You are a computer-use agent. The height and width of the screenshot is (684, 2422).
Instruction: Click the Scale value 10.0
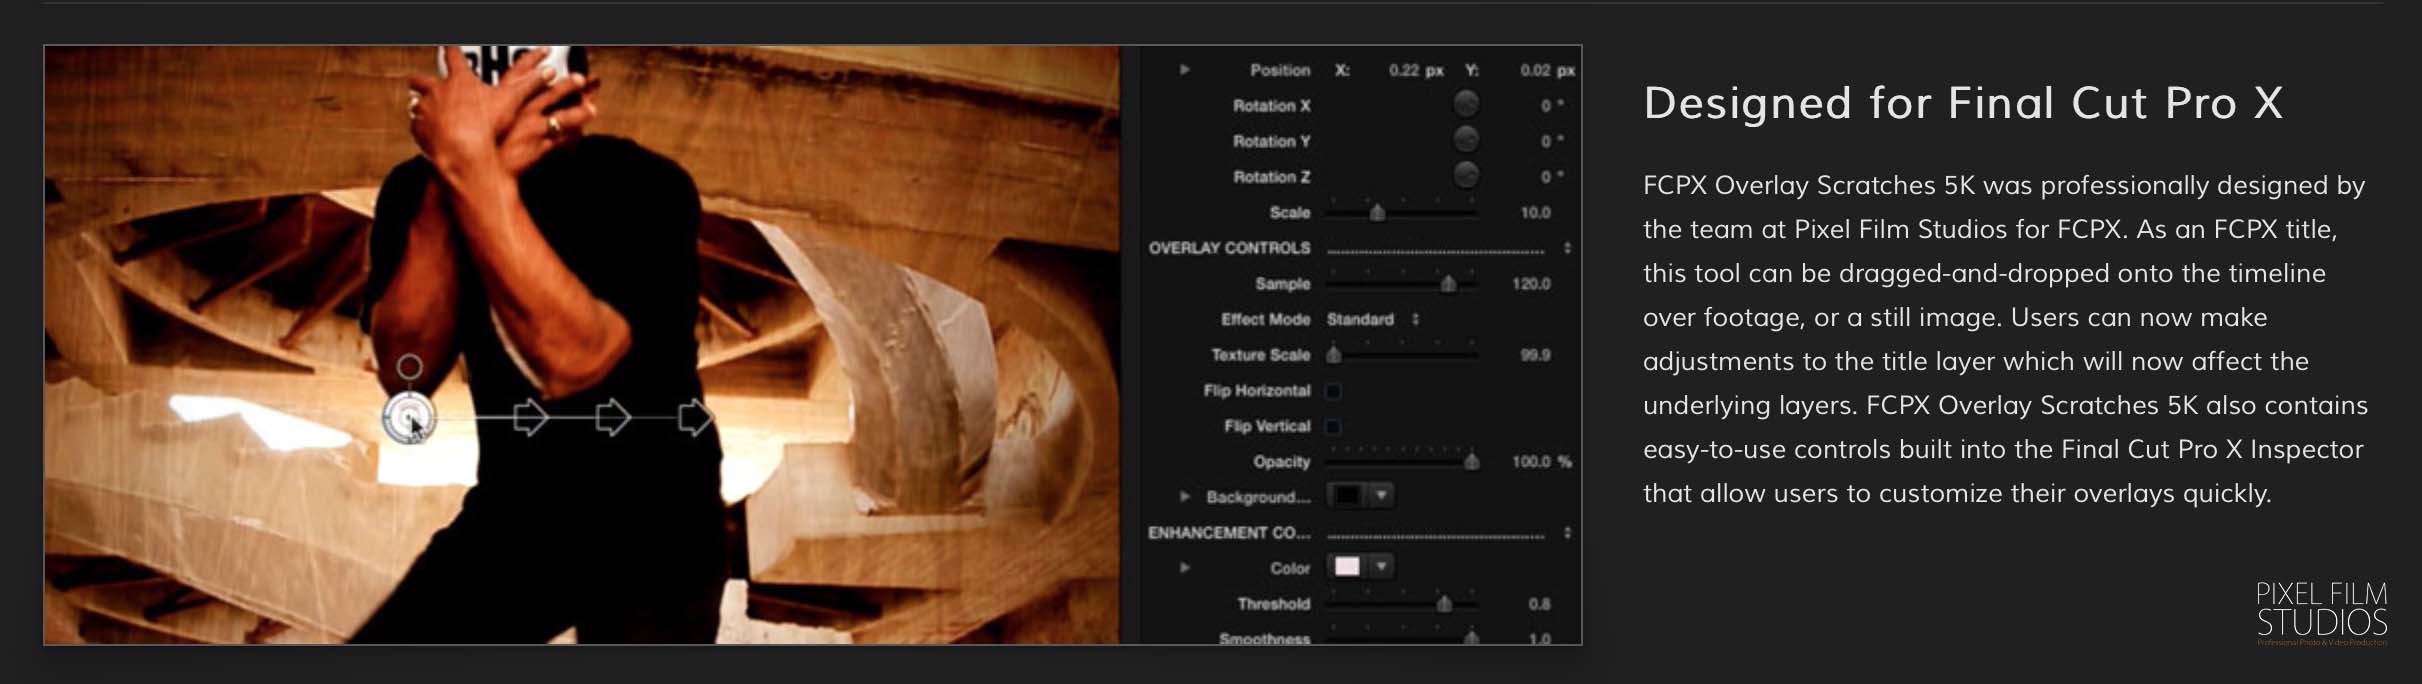coord(1535,212)
